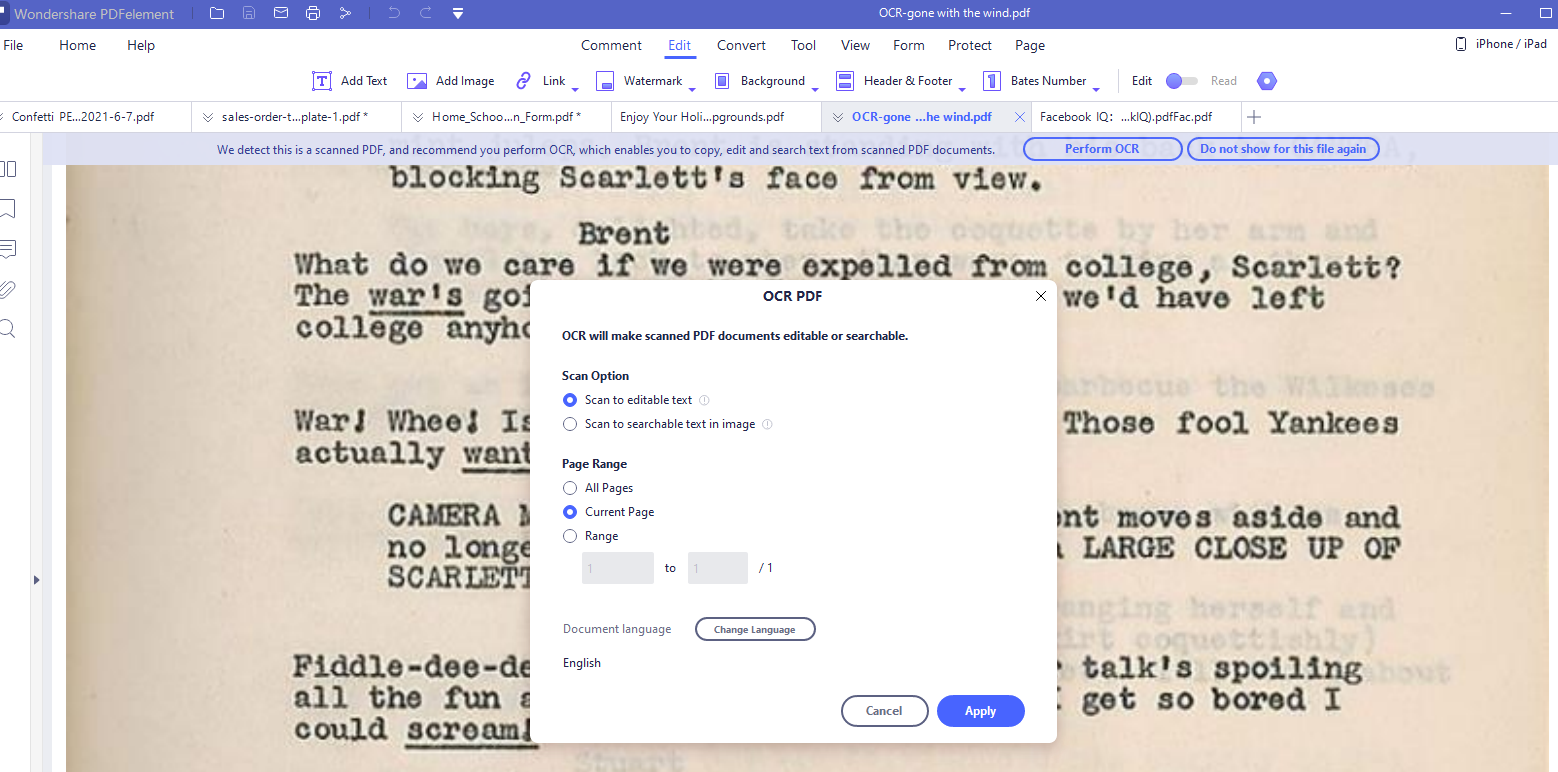Select Scan to editable text option

click(x=570, y=400)
